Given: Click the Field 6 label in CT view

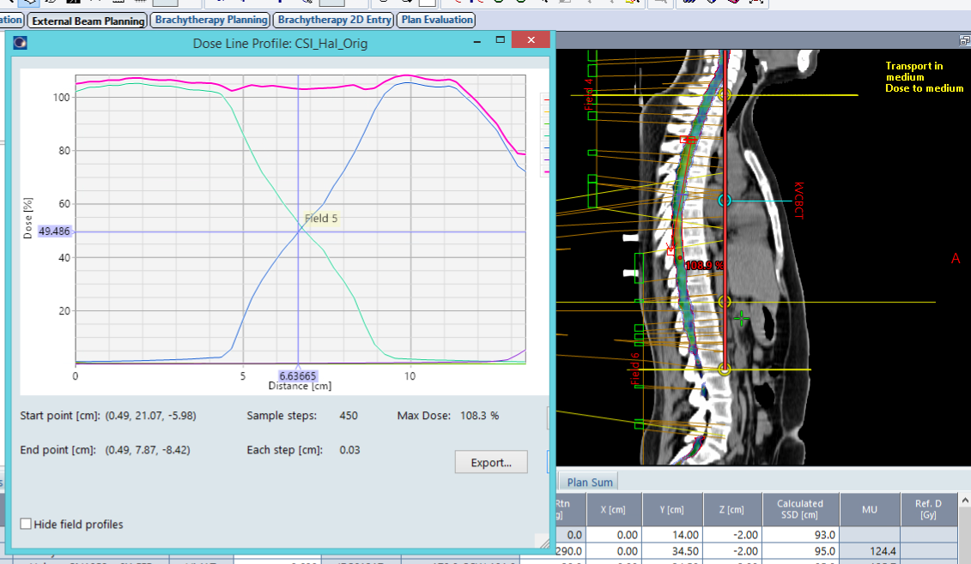Looking at the screenshot, I should click(x=635, y=369).
